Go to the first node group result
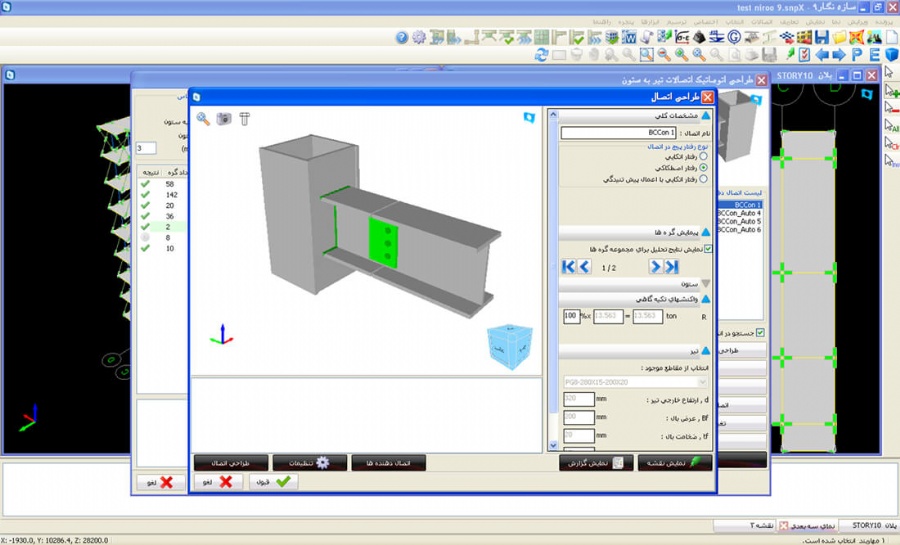Screen dimensions: 900x545 click(569, 267)
